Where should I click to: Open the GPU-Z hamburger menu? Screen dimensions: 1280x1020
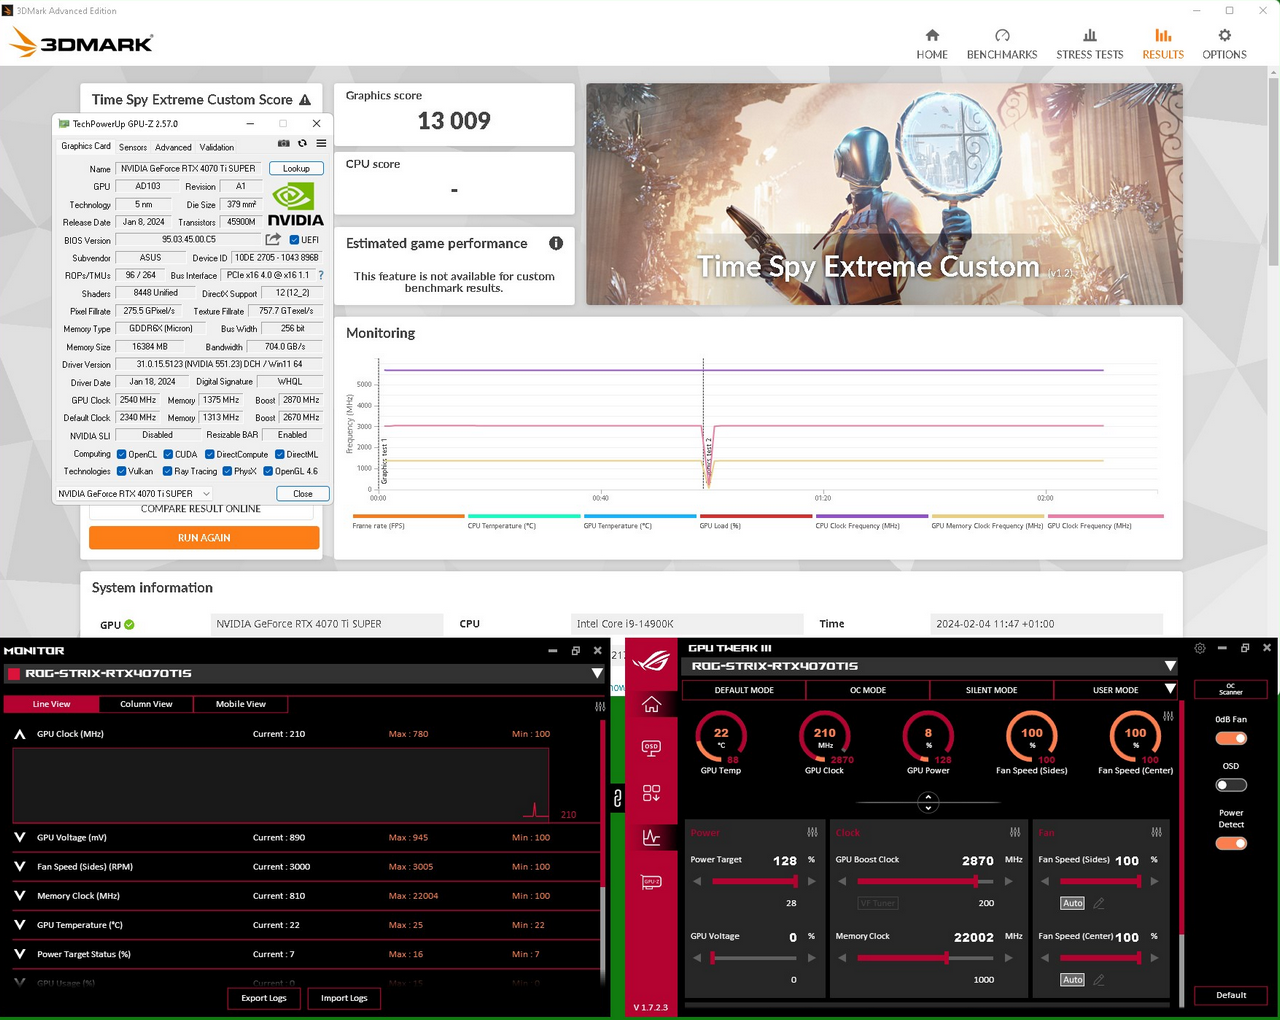(321, 144)
